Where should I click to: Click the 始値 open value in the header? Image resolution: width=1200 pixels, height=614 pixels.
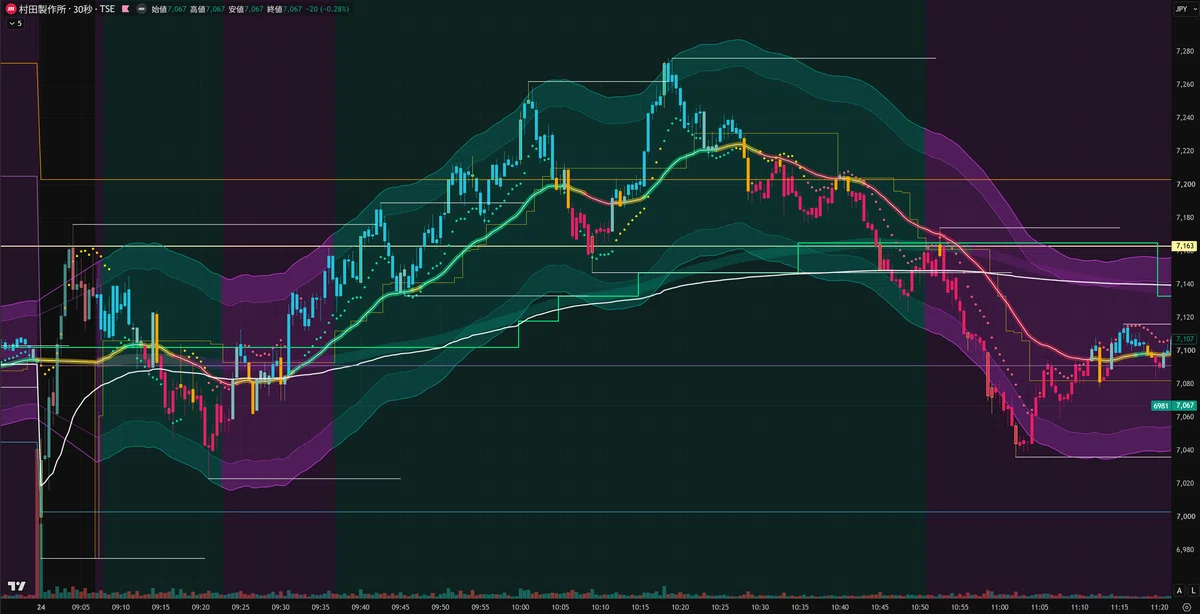point(168,8)
